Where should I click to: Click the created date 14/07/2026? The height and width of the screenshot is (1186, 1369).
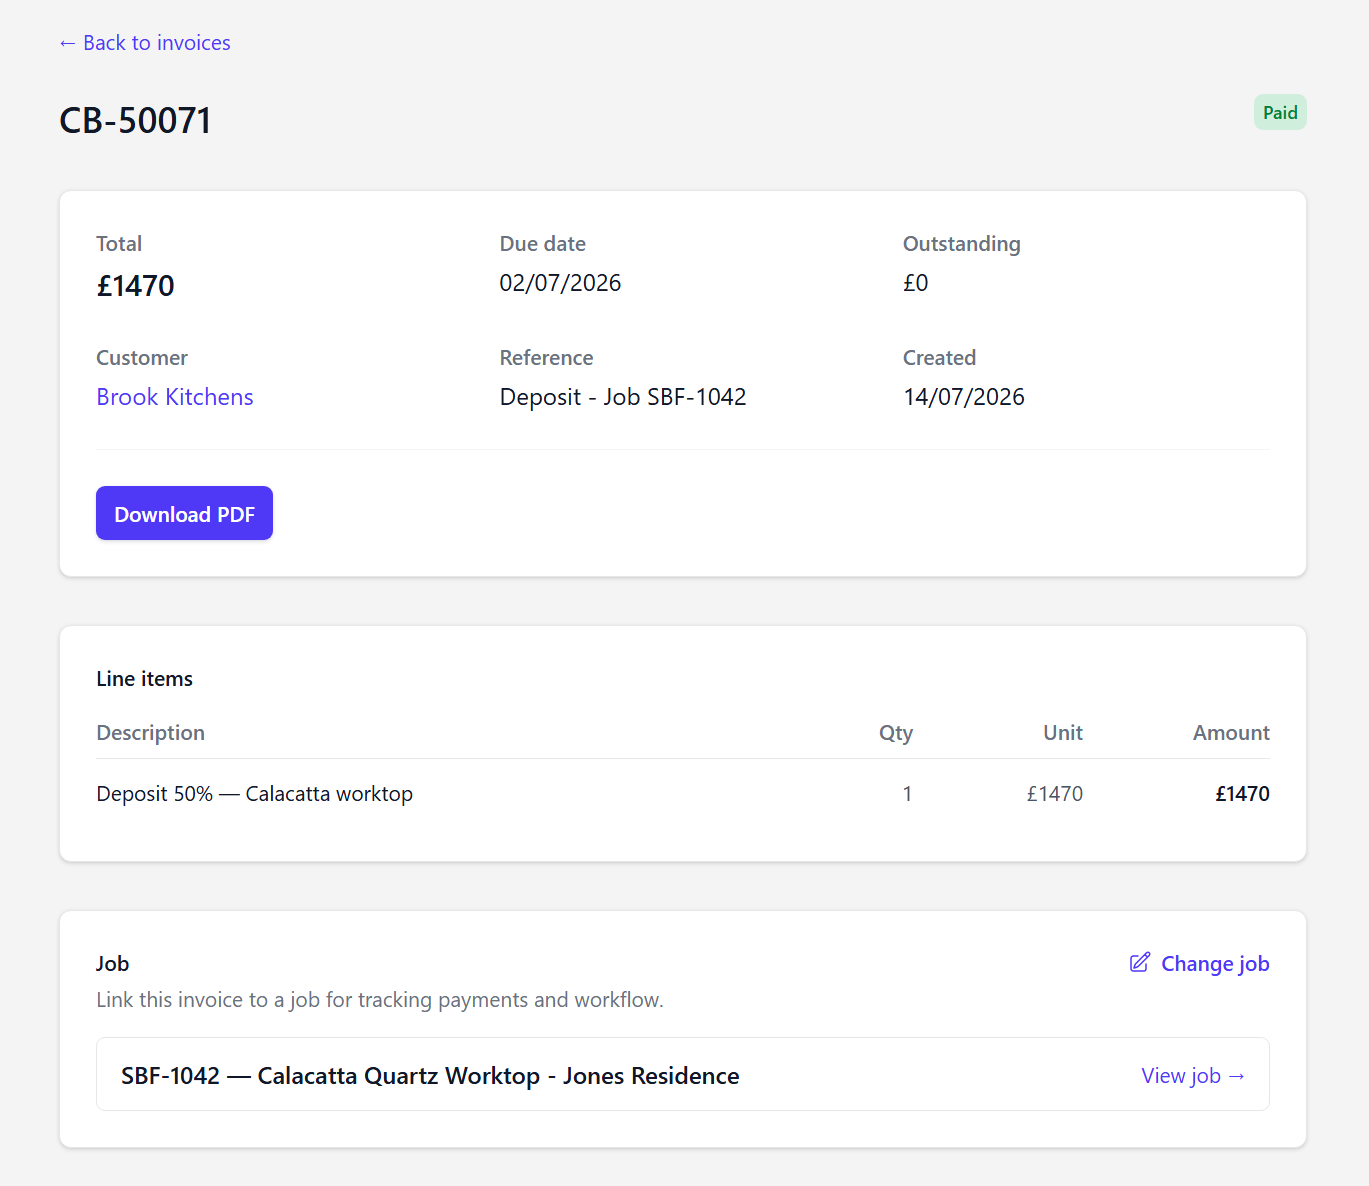pyautogui.click(x=964, y=397)
